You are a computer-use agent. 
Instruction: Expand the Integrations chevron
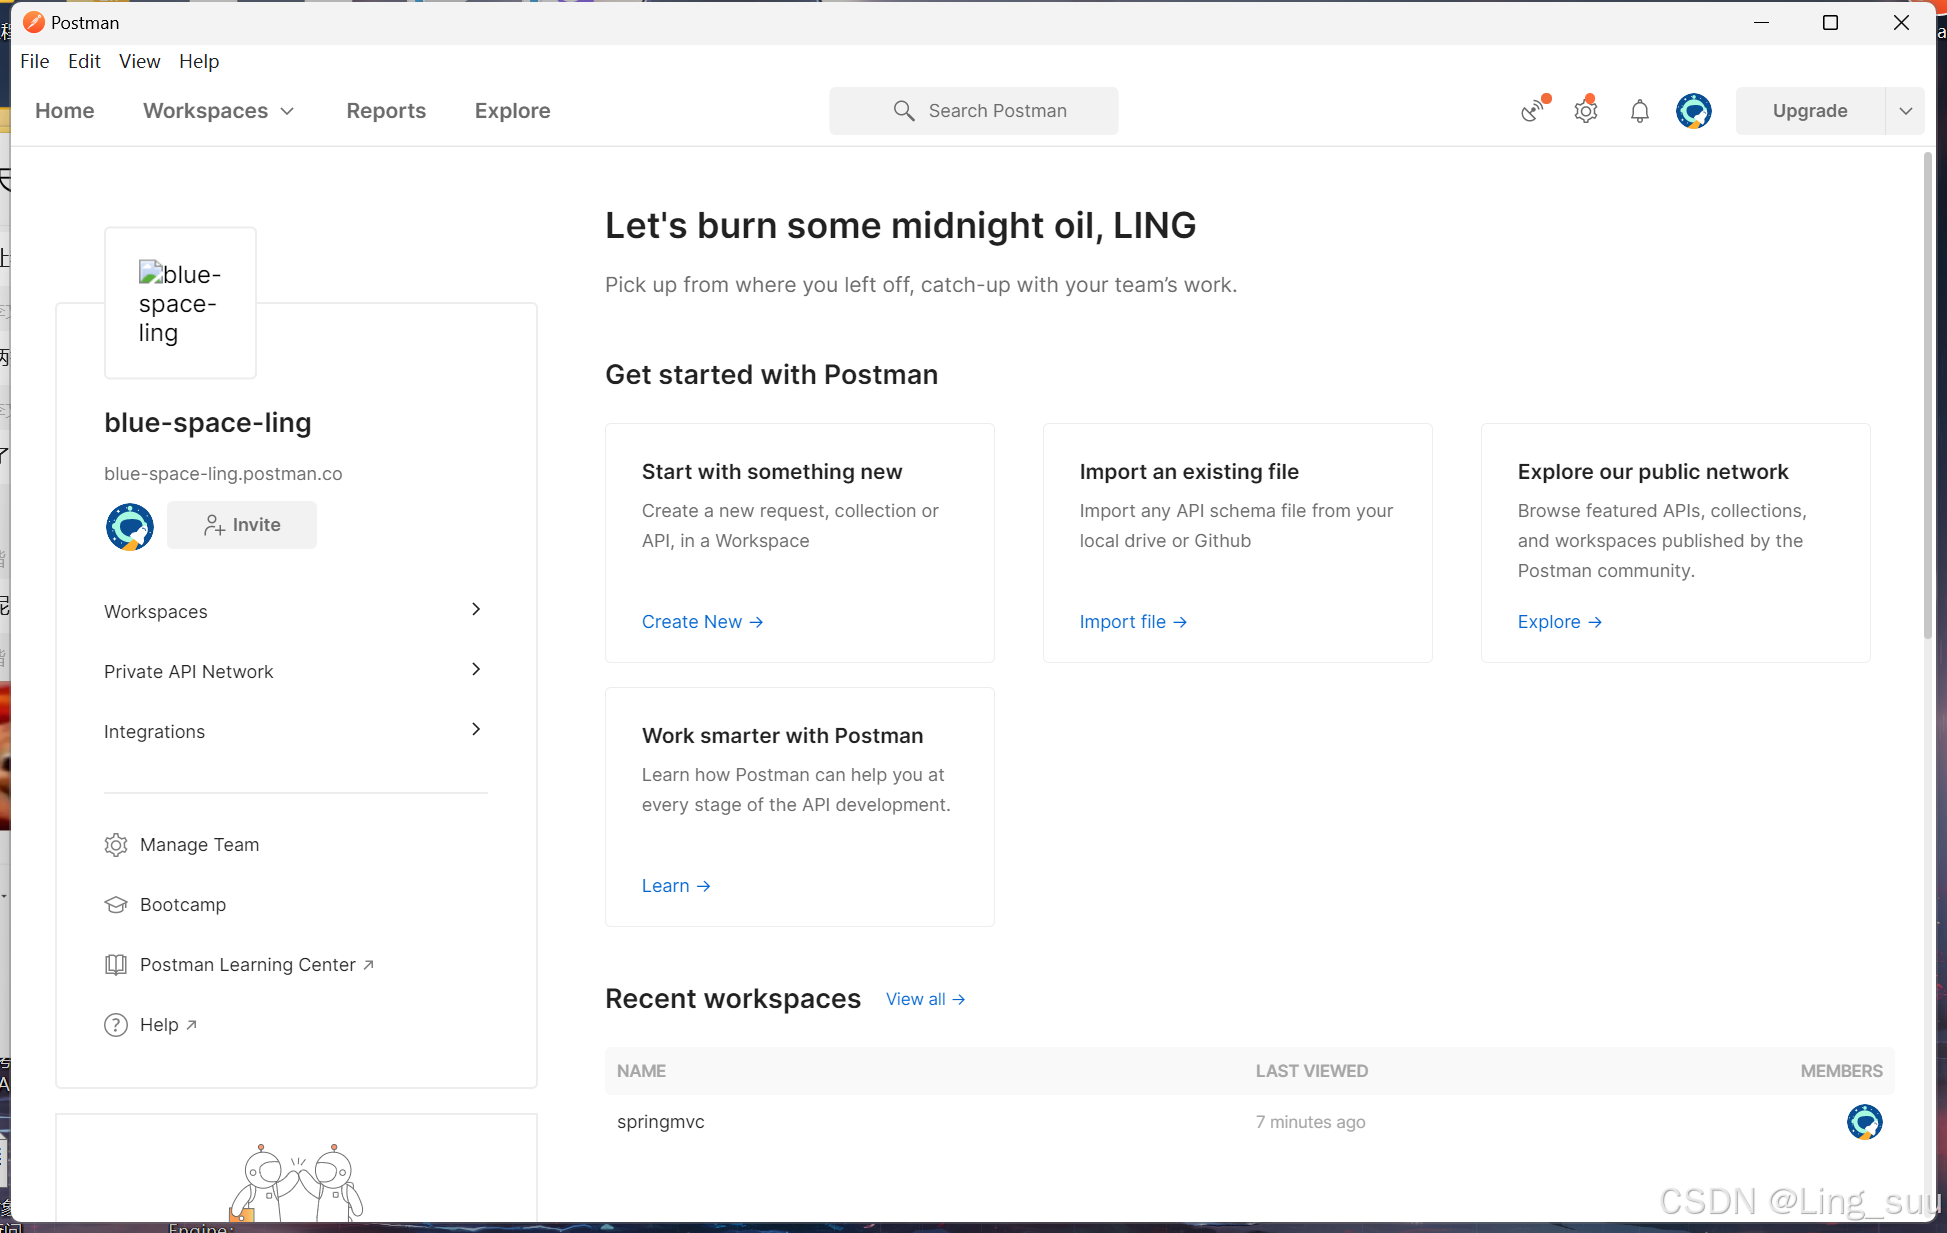pyautogui.click(x=476, y=730)
